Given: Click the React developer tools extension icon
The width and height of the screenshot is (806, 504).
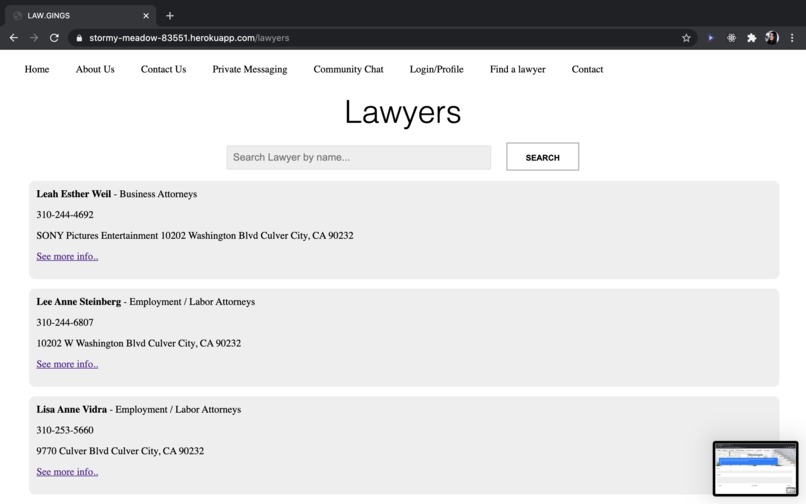Looking at the screenshot, I should 731,38.
